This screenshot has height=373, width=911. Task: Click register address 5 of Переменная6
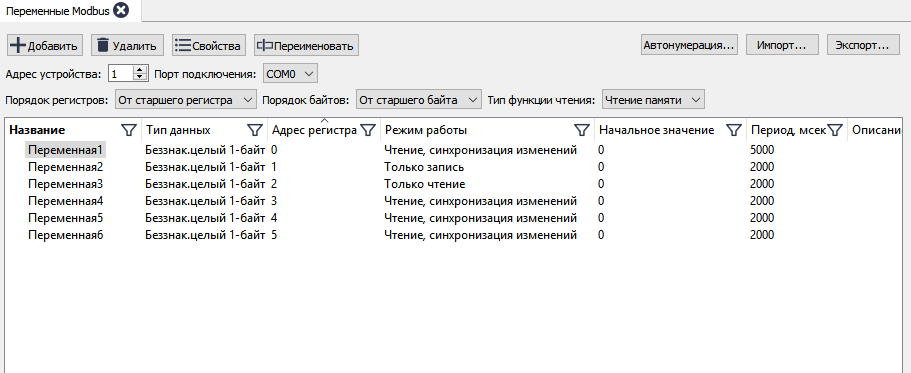tap(274, 235)
